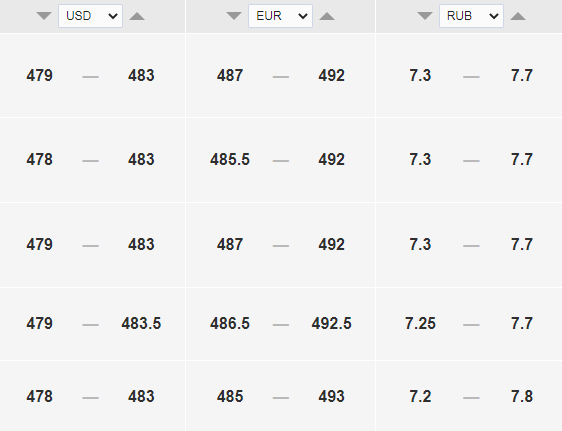The image size is (562, 431).
Task: Select the 485.5 EUR buy rate
Action: 230,159
